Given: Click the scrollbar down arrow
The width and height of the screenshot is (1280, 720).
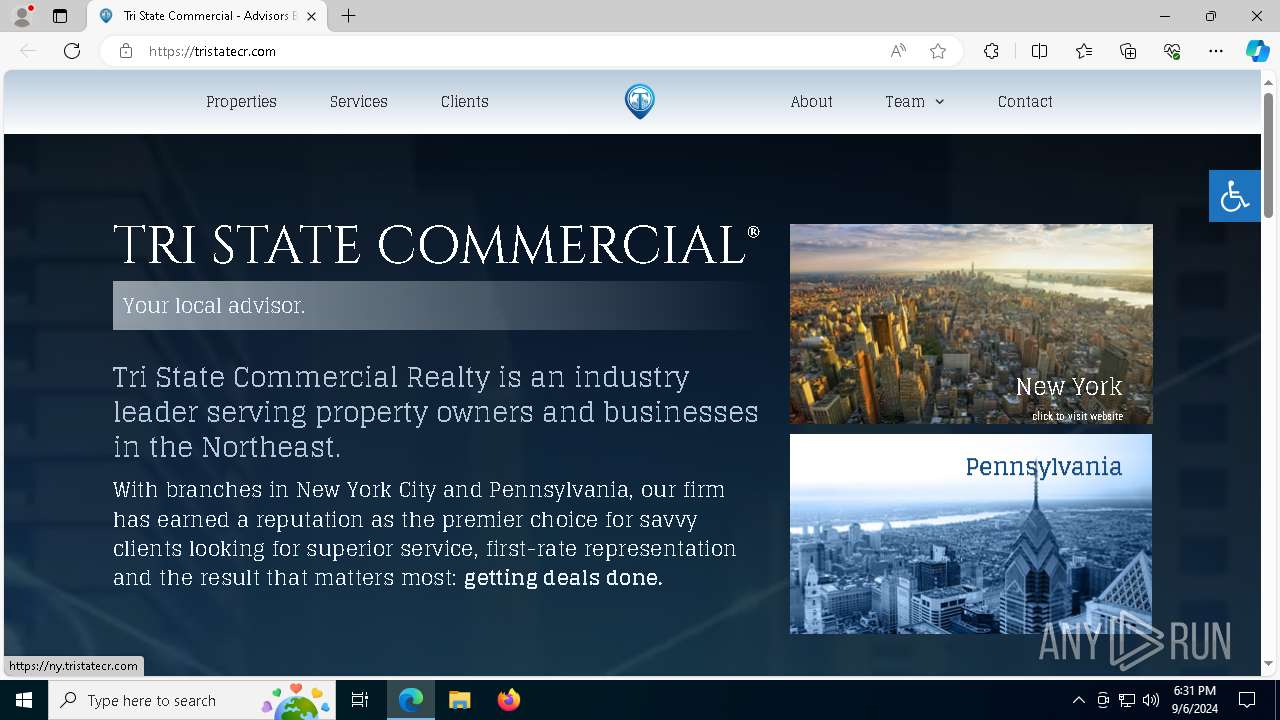Looking at the screenshot, I should pyautogui.click(x=1269, y=663).
